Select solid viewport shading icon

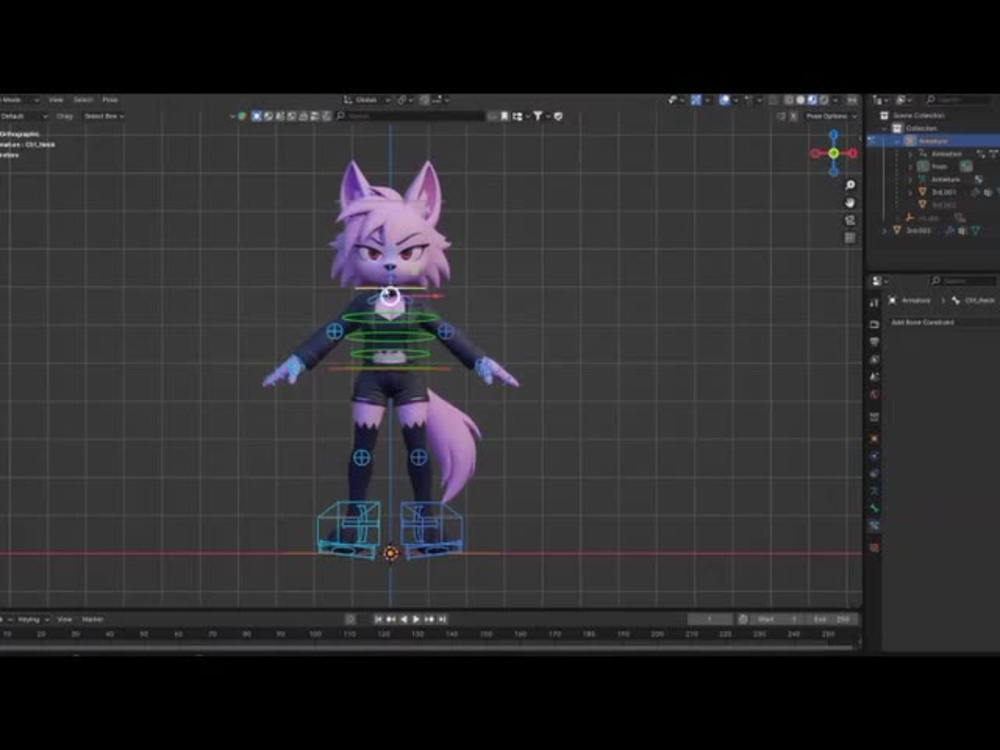click(800, 100)
